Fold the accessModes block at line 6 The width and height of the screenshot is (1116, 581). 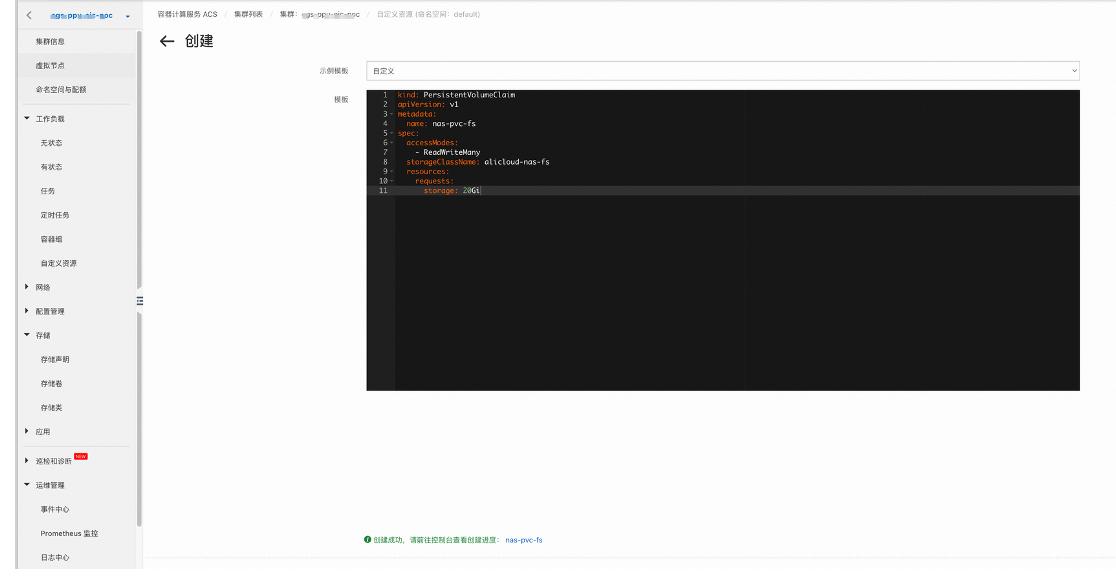pyautogui.click(x=392, y=142)
